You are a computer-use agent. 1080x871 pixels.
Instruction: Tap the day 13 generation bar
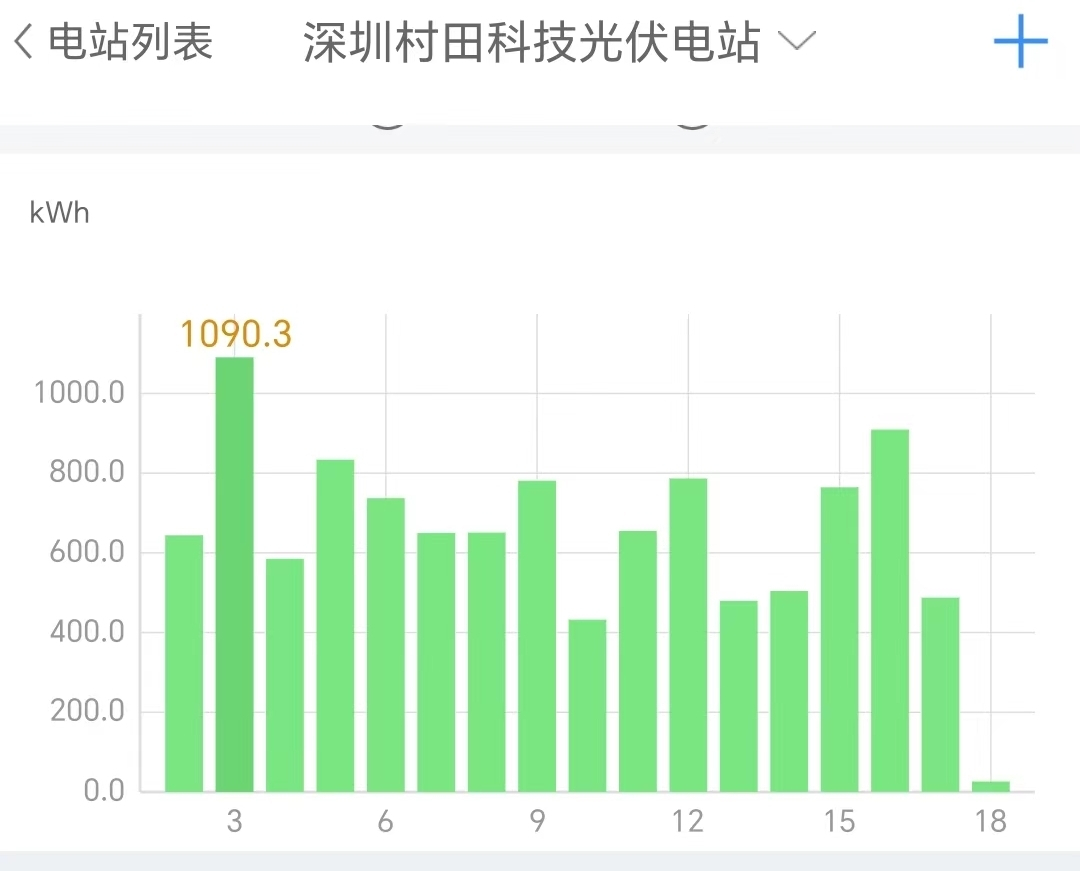click(x=739, y=696)
